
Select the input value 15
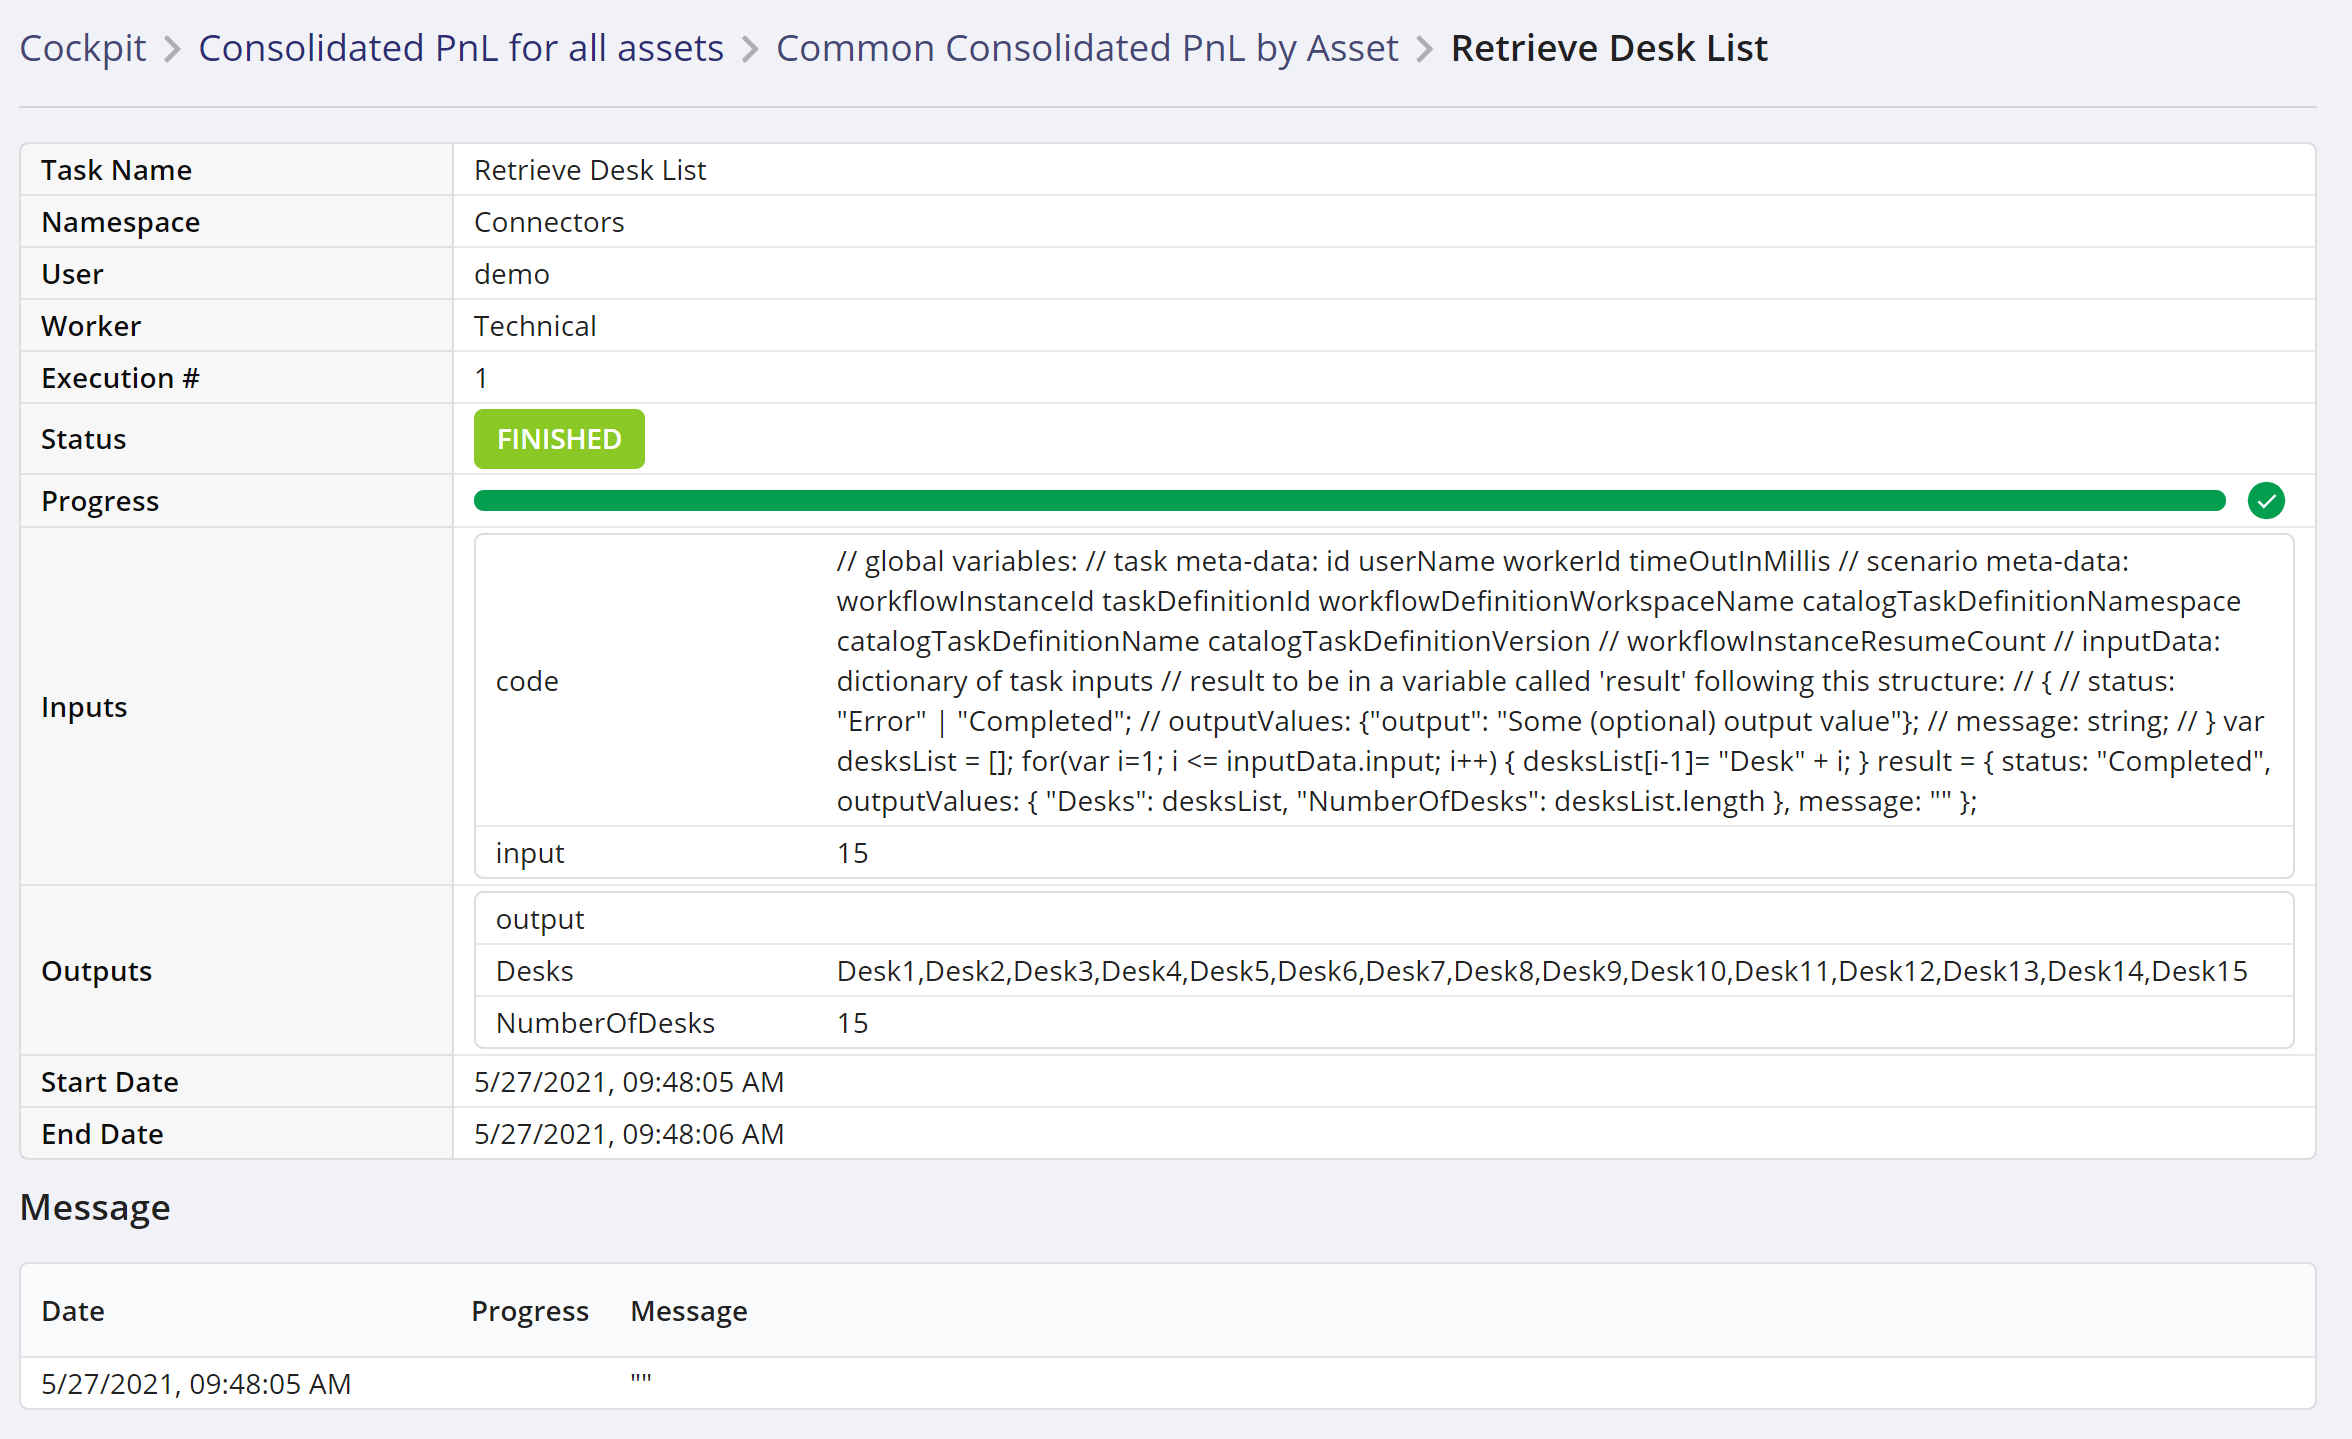852,853
